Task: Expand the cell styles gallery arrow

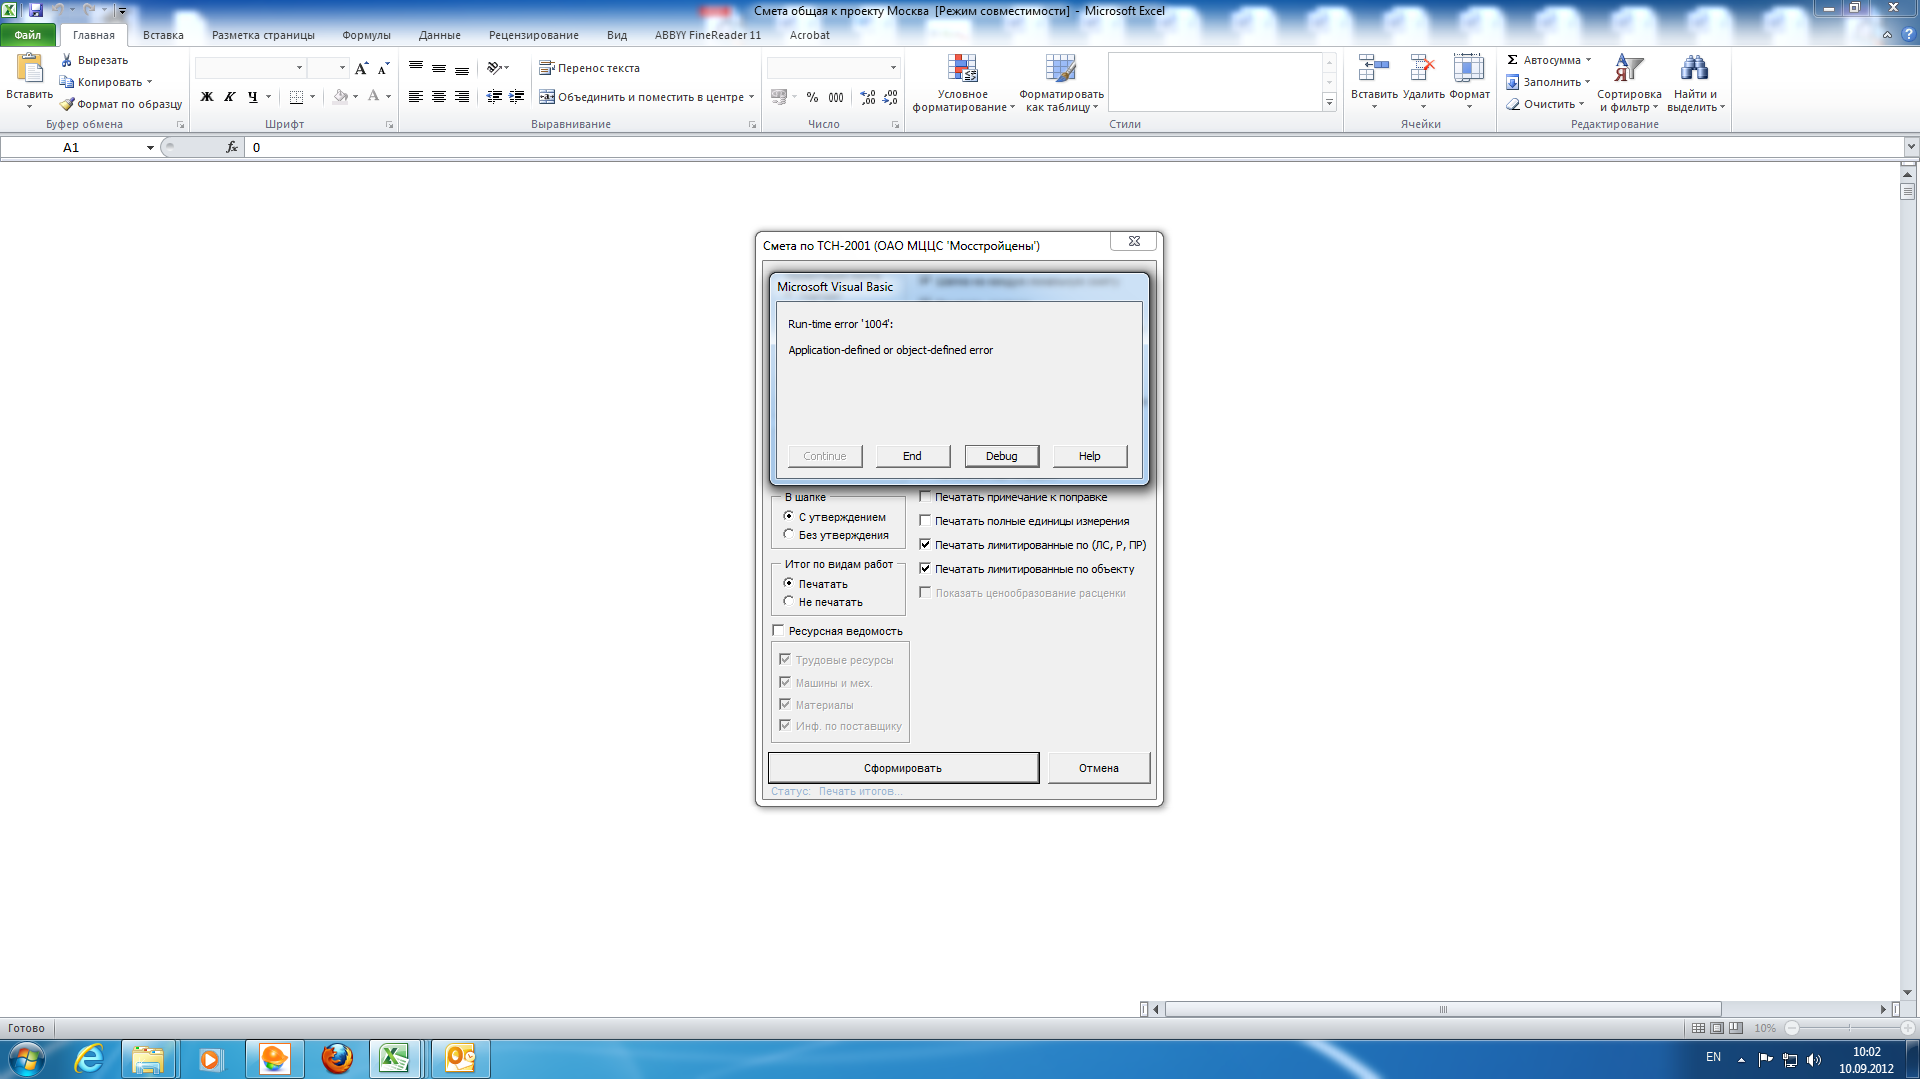Action: 1329,102
